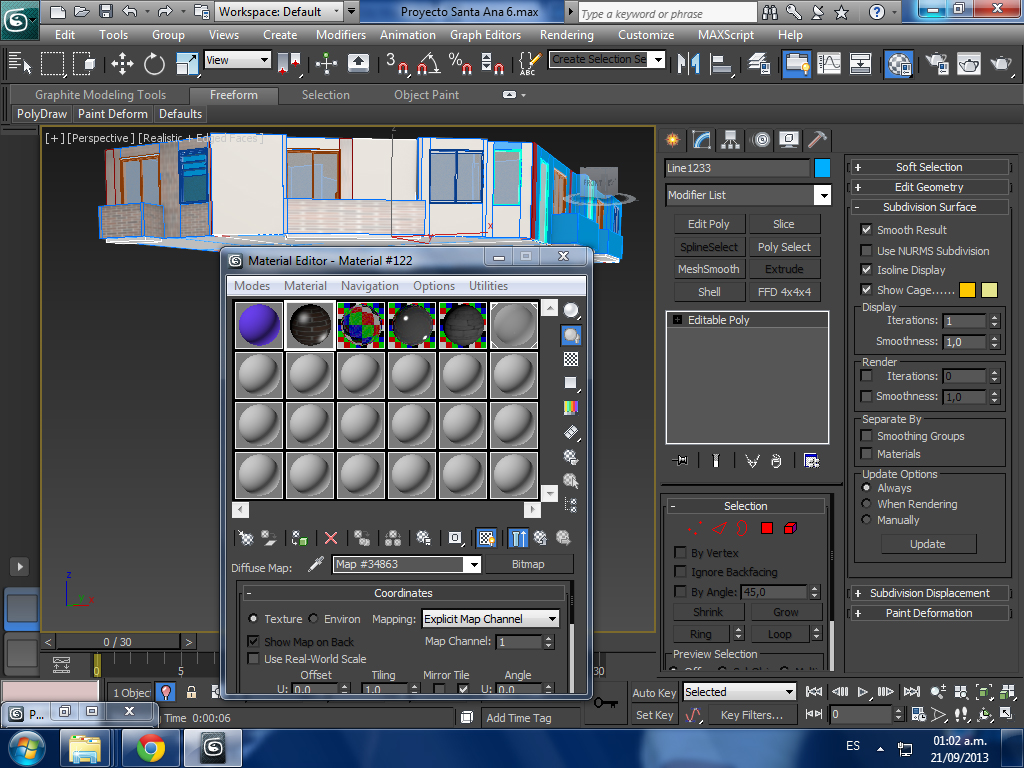The width and height of the screenshot is (1024, 768).
Task: Select Element sub-object level icon
Action: pyautogui.click(x=790, y=528)
